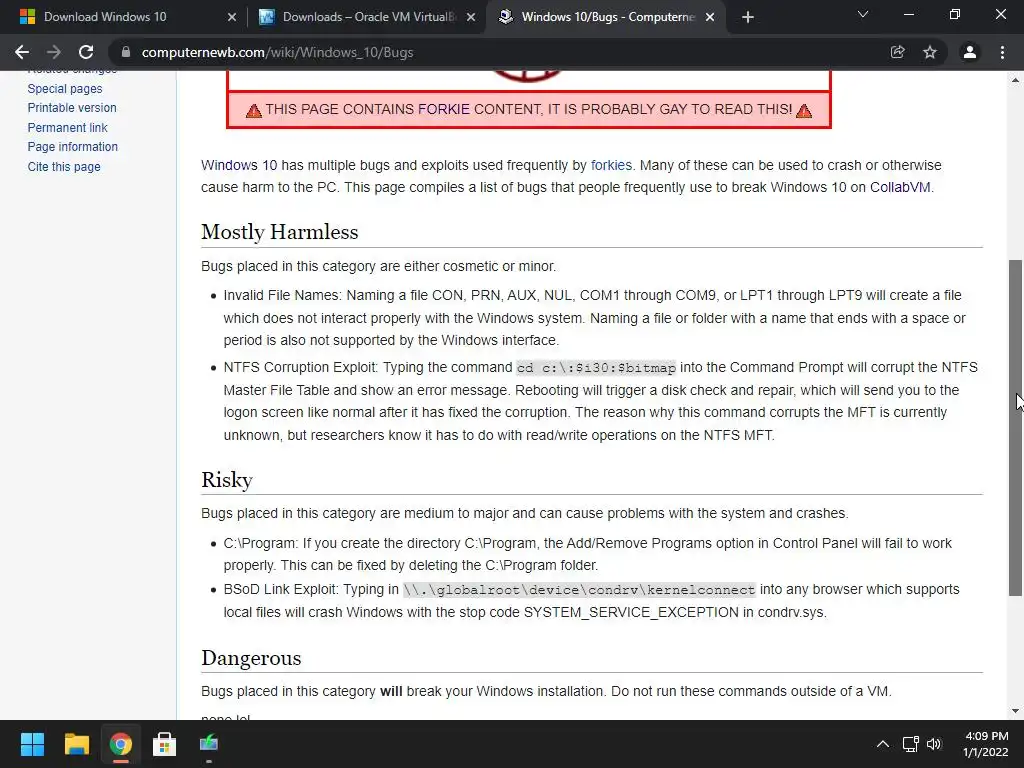Image resolution: width=1024 pixels, height=768 pixels.
Task: Open a new browser tab
Action: (x=748, y=17)
